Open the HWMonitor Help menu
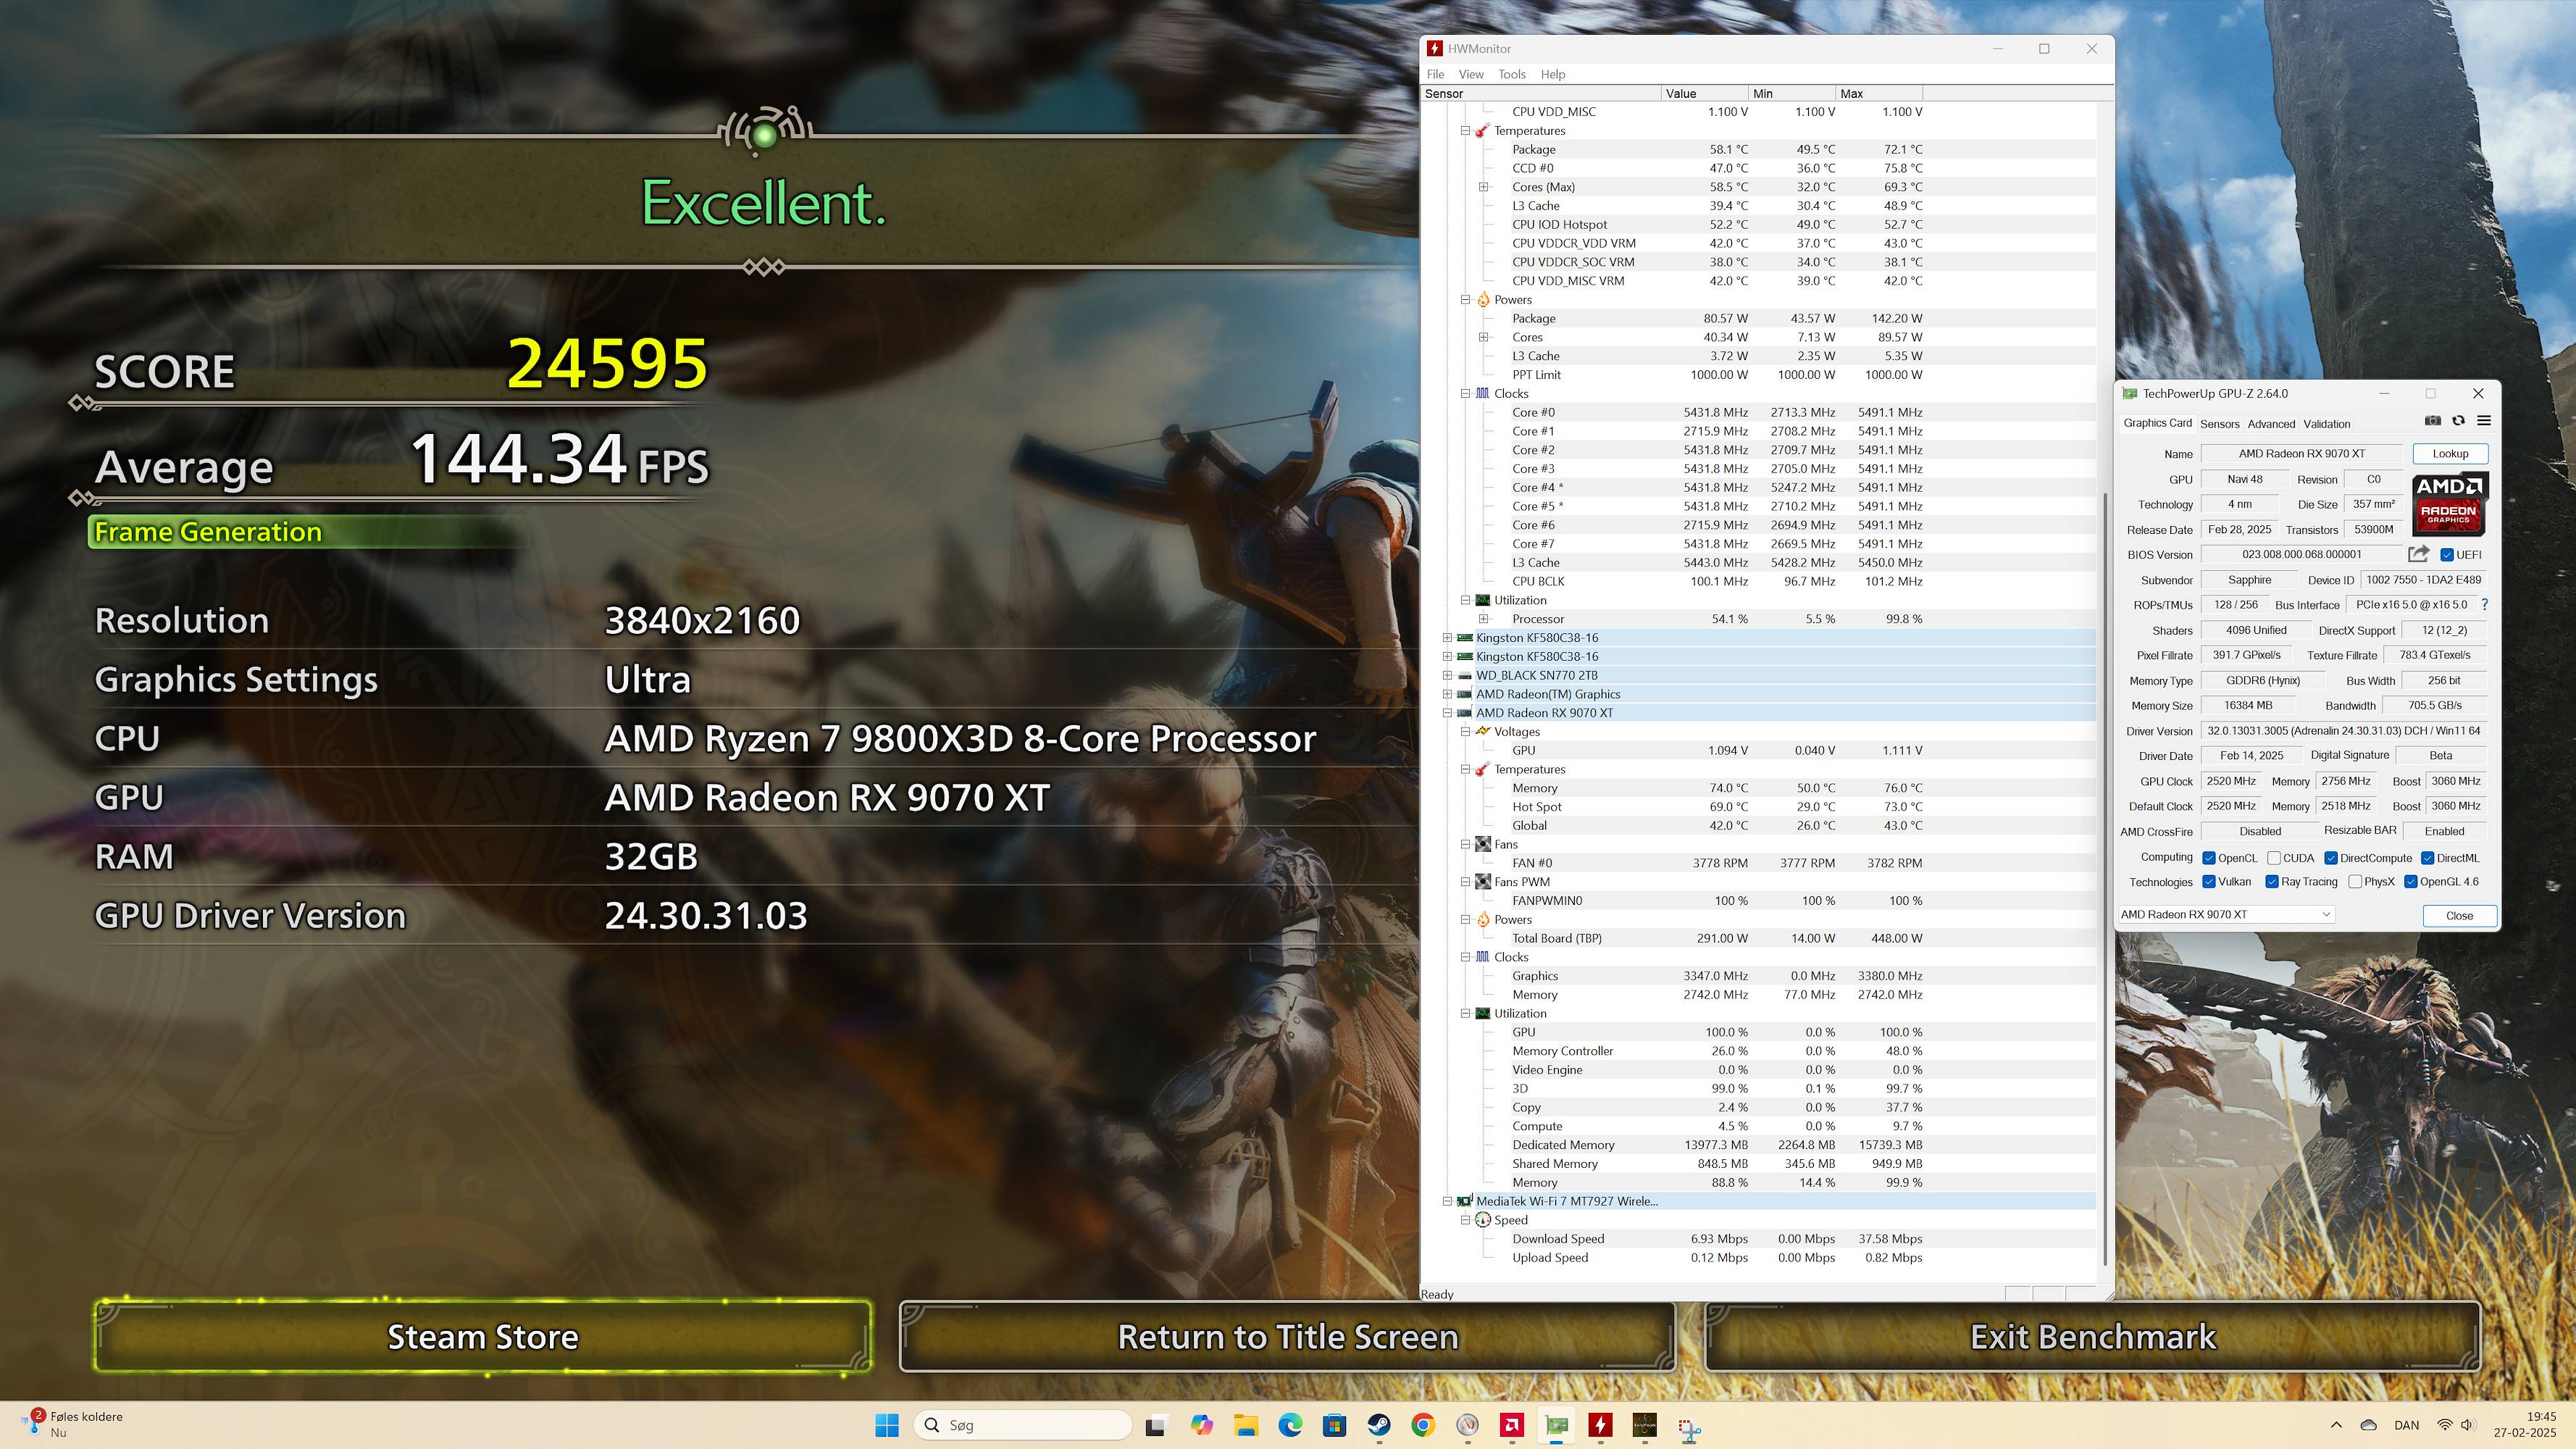 pyautogui.click(x=1553, y=74)
